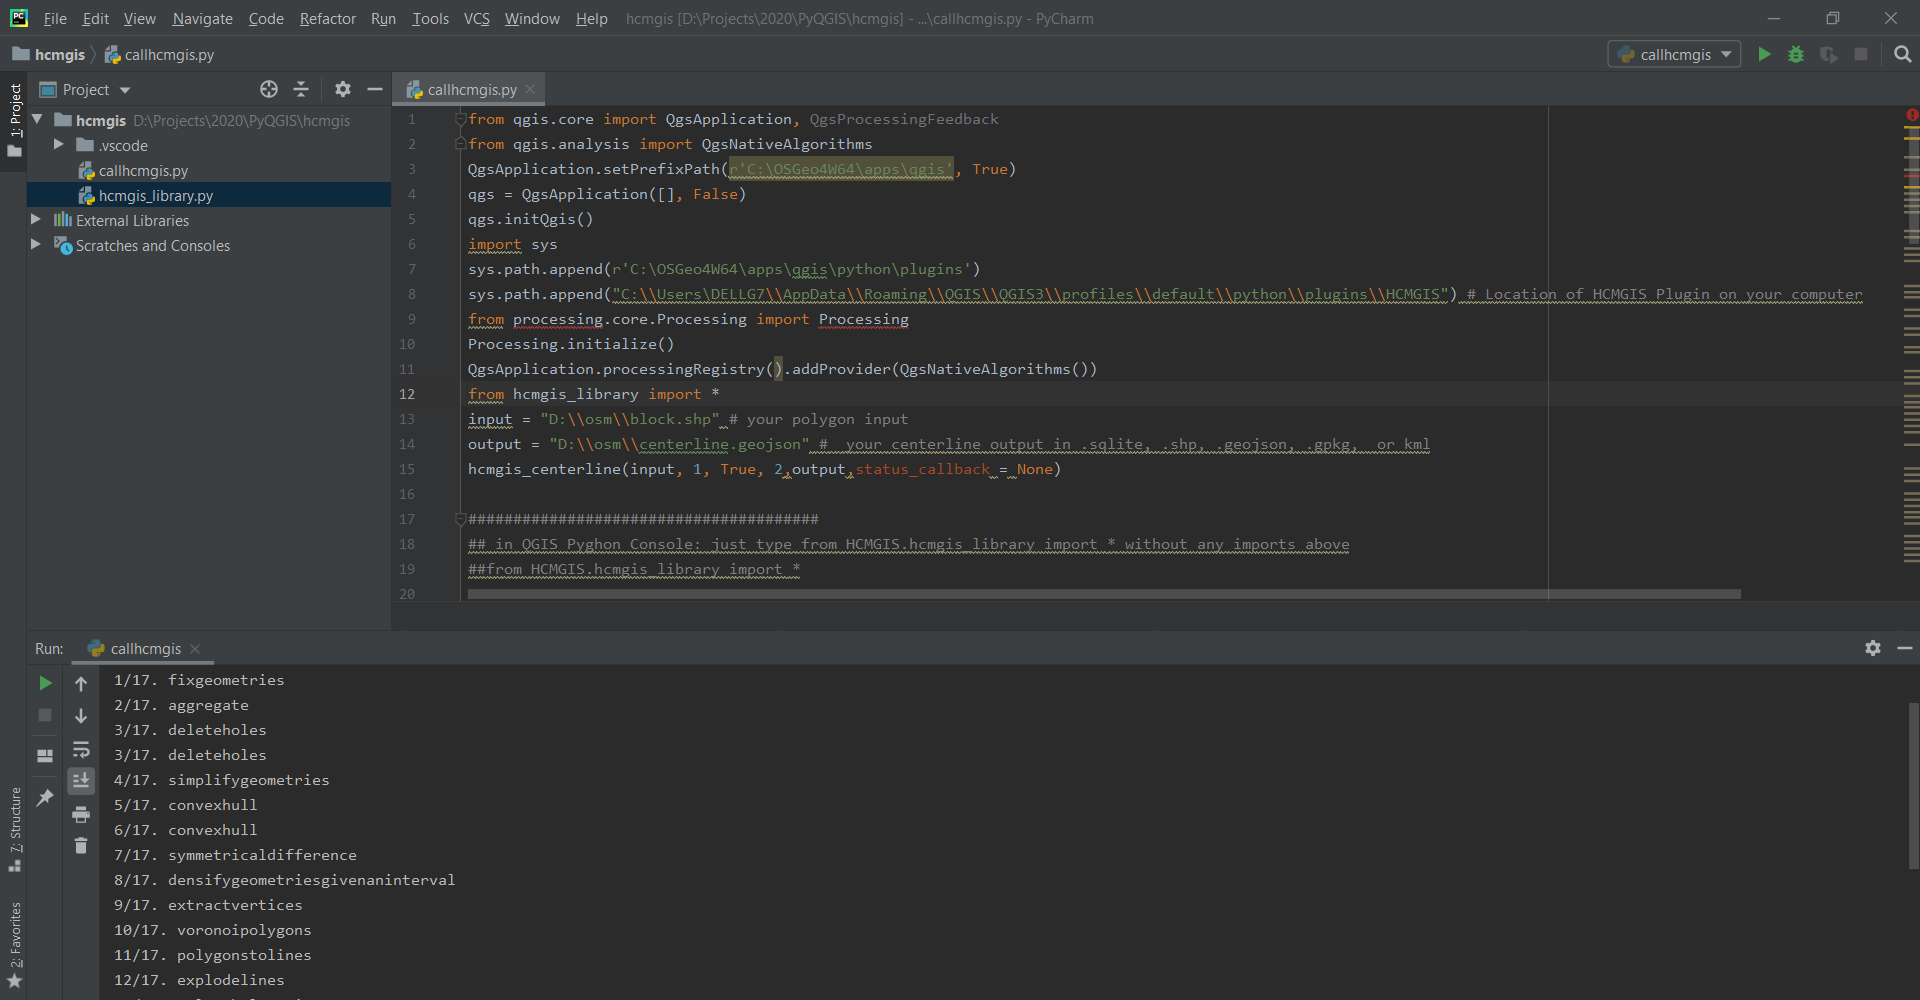Open the 2: Favorites side tool button

[14, 944]
